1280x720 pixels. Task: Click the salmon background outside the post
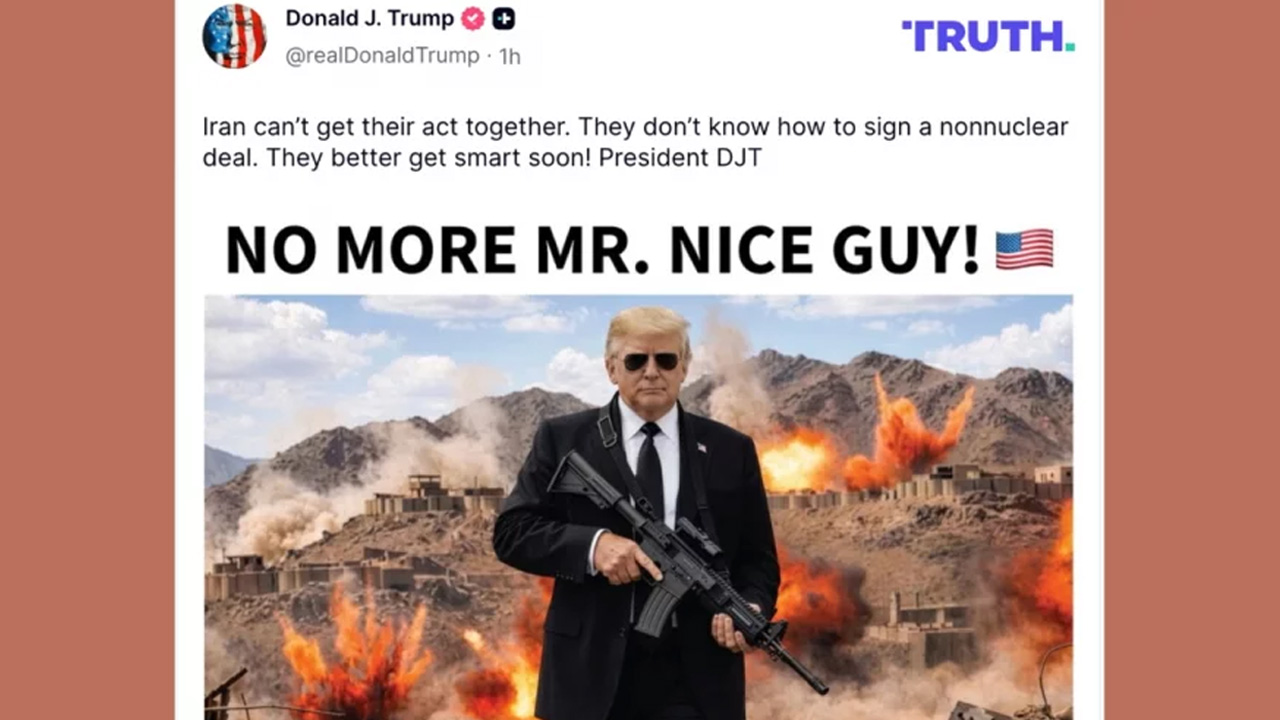(87, 360)
